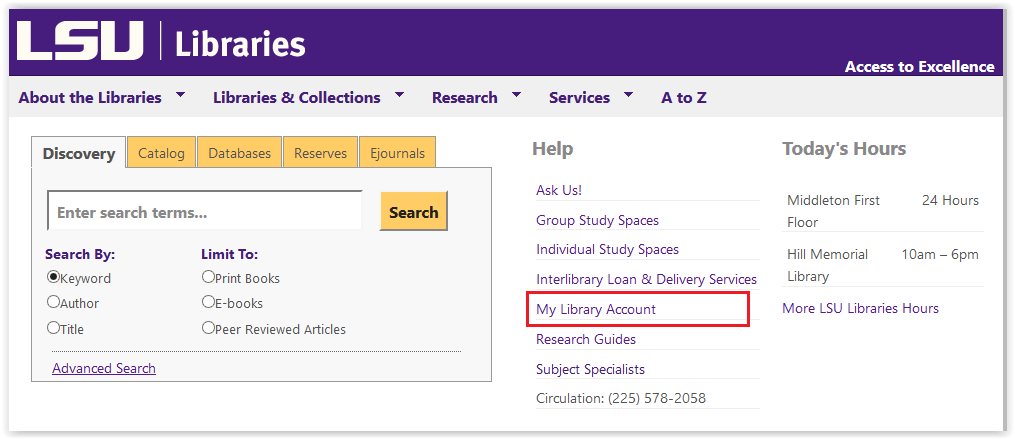Image resolution: width=1015 pixels, height=439 pixels.
Task: Open Interlibrary Loan & Delivery Services
Action: [646, 279]
